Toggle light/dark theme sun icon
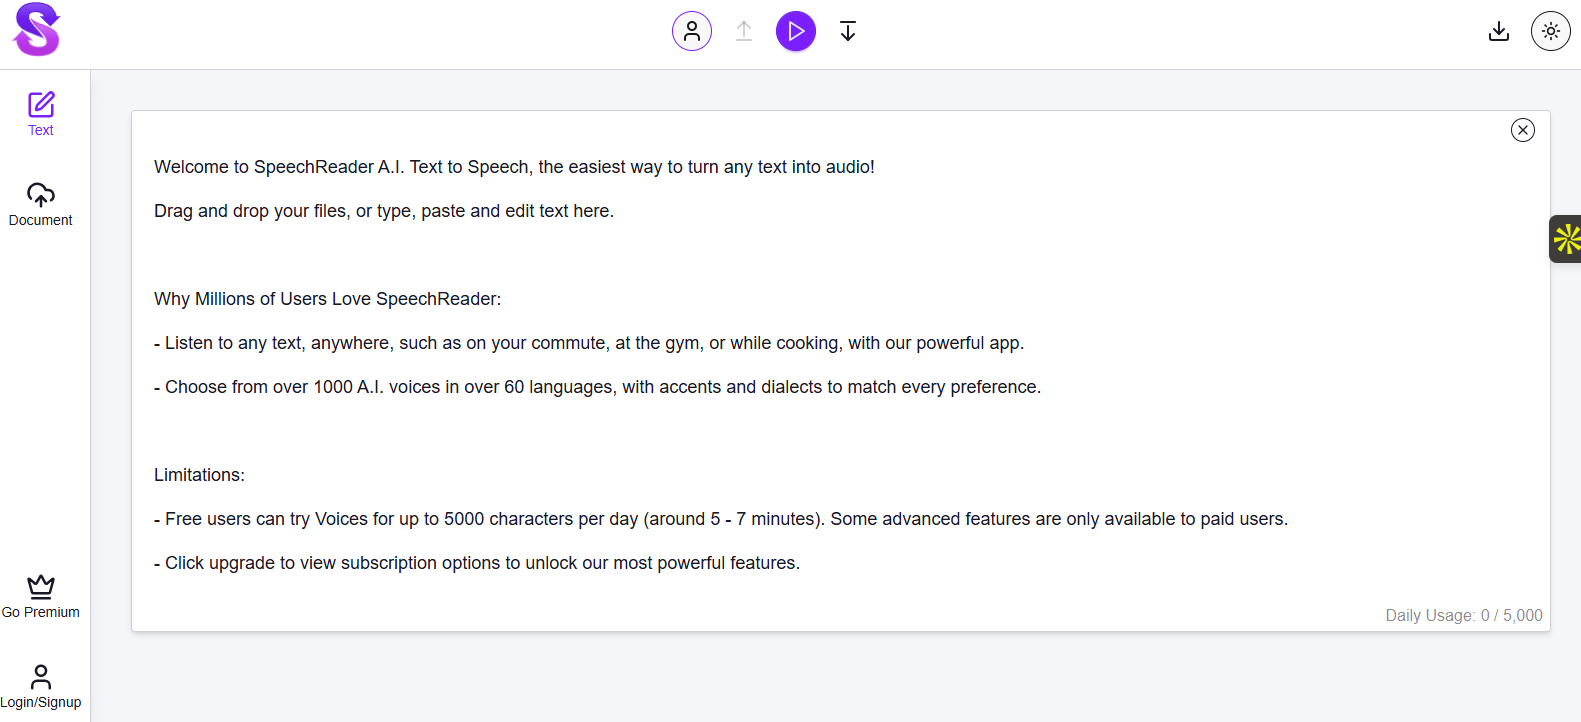This screenshot has width=1581, height=722. (x=1551, y=31)
